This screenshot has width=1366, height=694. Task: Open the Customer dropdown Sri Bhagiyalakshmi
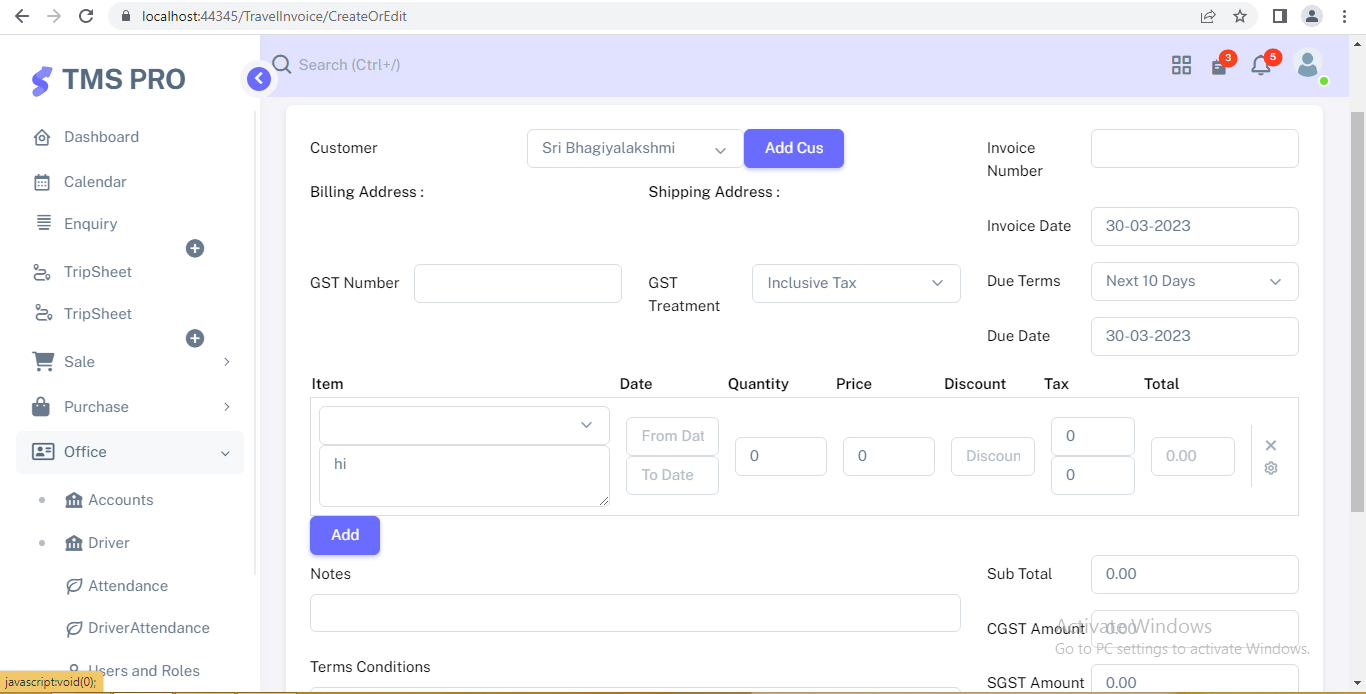coord(634,148)
